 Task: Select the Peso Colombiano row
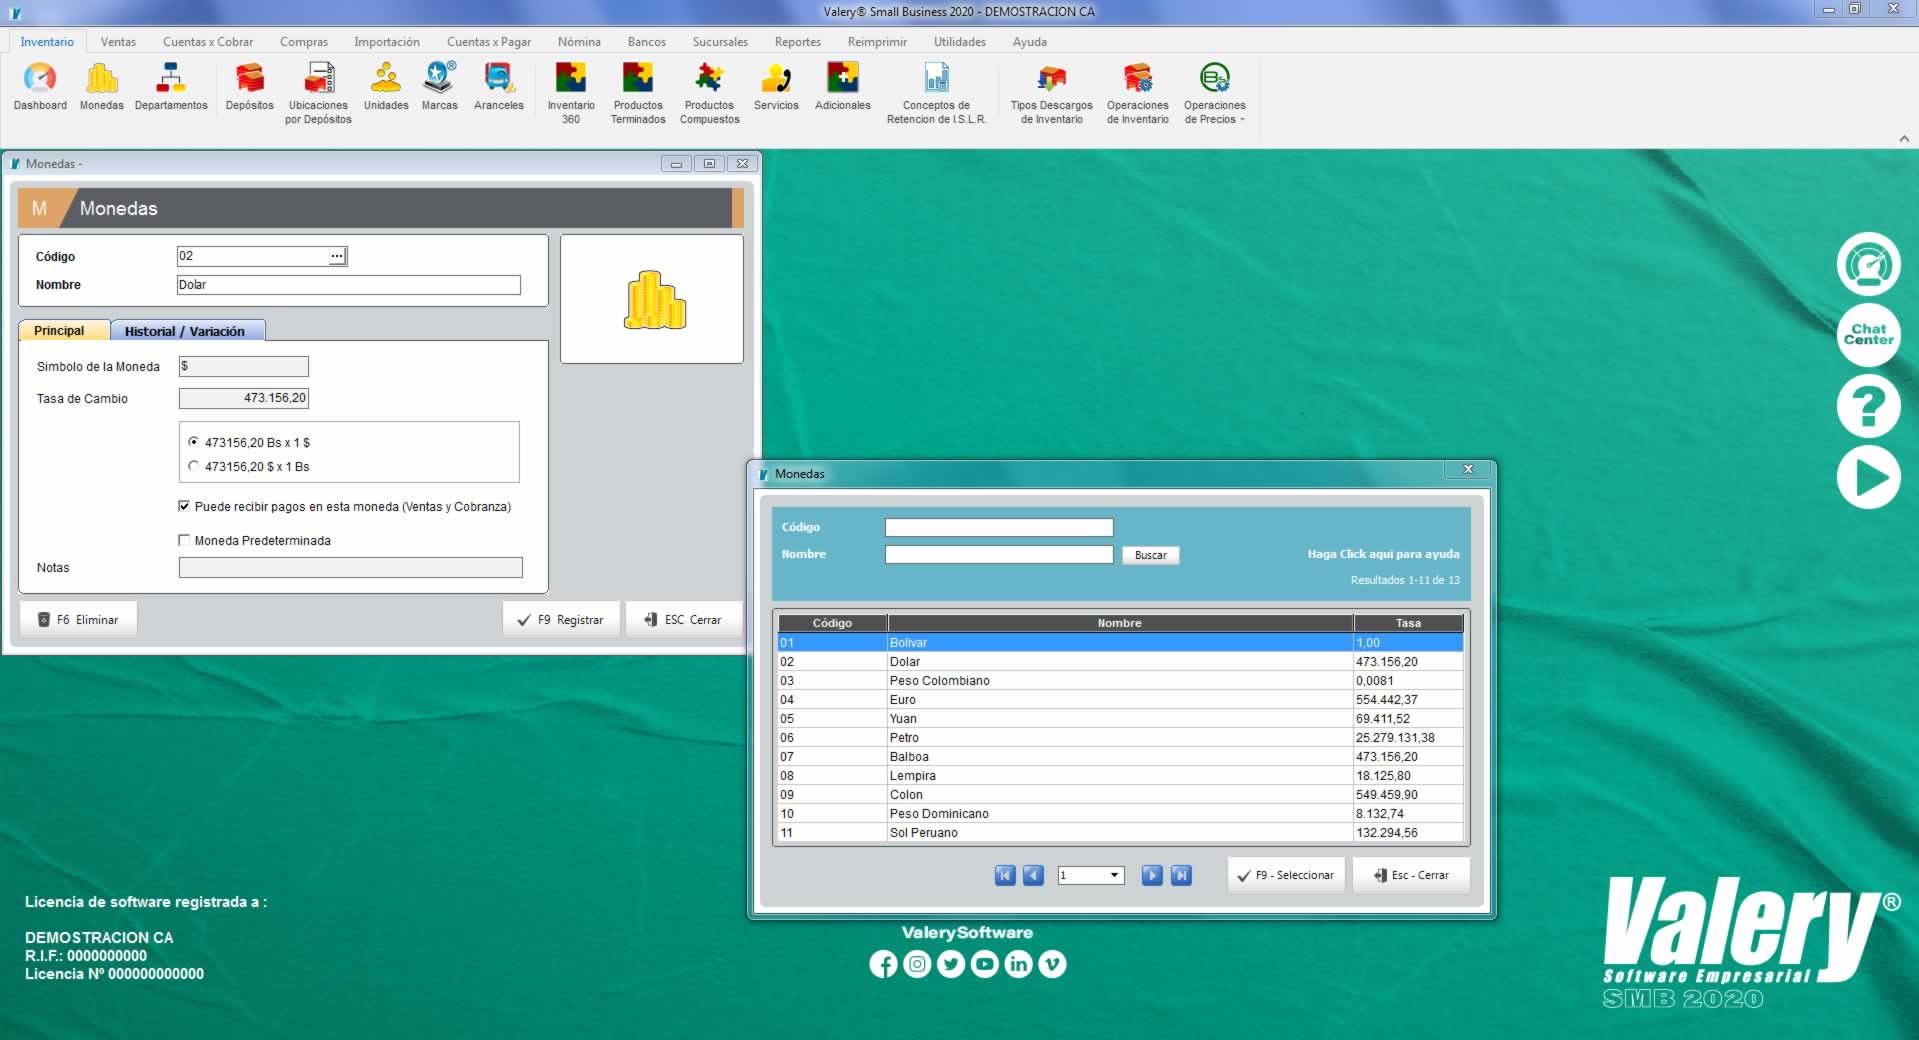coord(1120,680)
